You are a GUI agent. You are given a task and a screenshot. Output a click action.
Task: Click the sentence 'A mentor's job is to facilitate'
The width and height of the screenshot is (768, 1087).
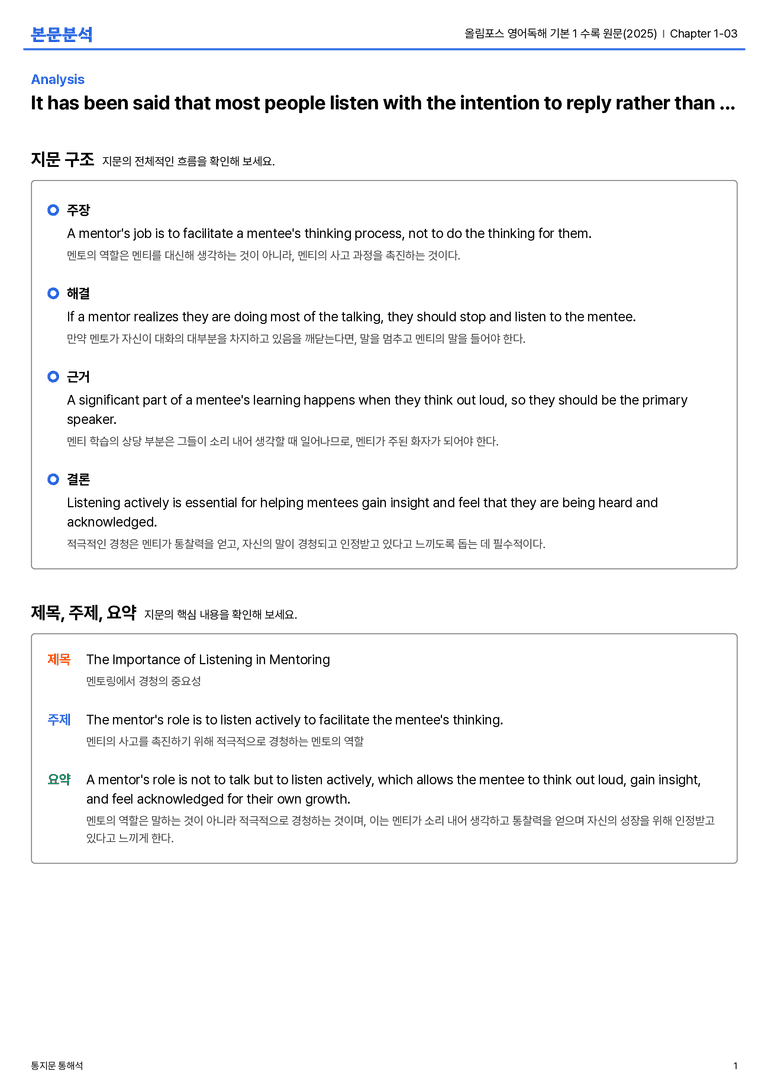click(329, 234)
